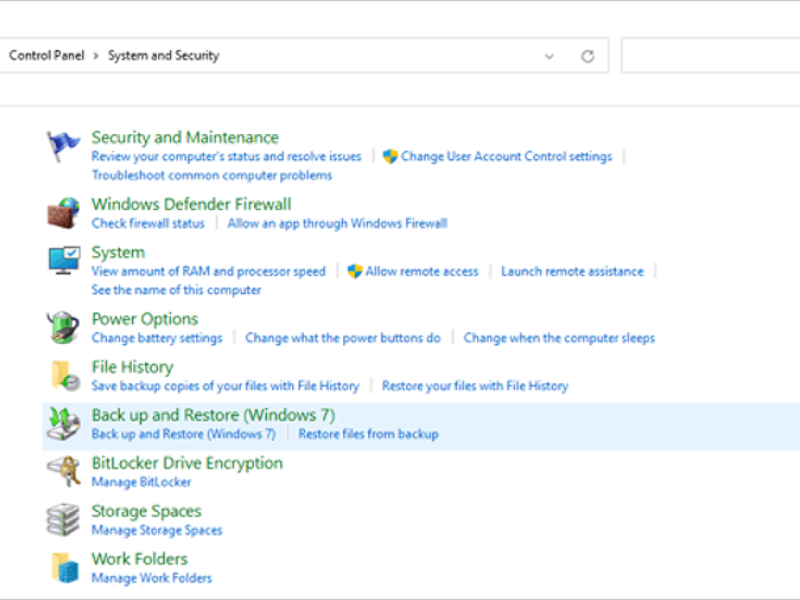The height and width of the screenshot is (600, 800).
Task: Click the Work Folders icon
Action: point(63,567)
